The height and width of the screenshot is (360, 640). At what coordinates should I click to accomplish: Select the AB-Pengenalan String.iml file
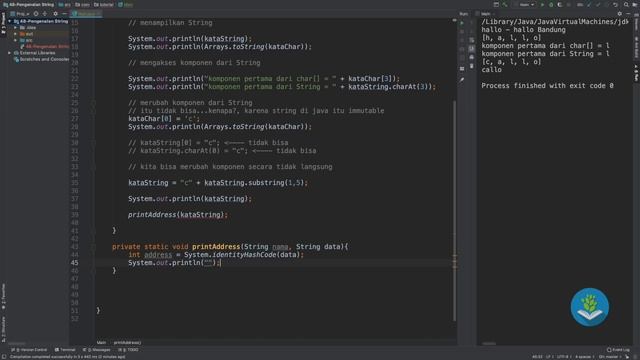click(45, 47)
